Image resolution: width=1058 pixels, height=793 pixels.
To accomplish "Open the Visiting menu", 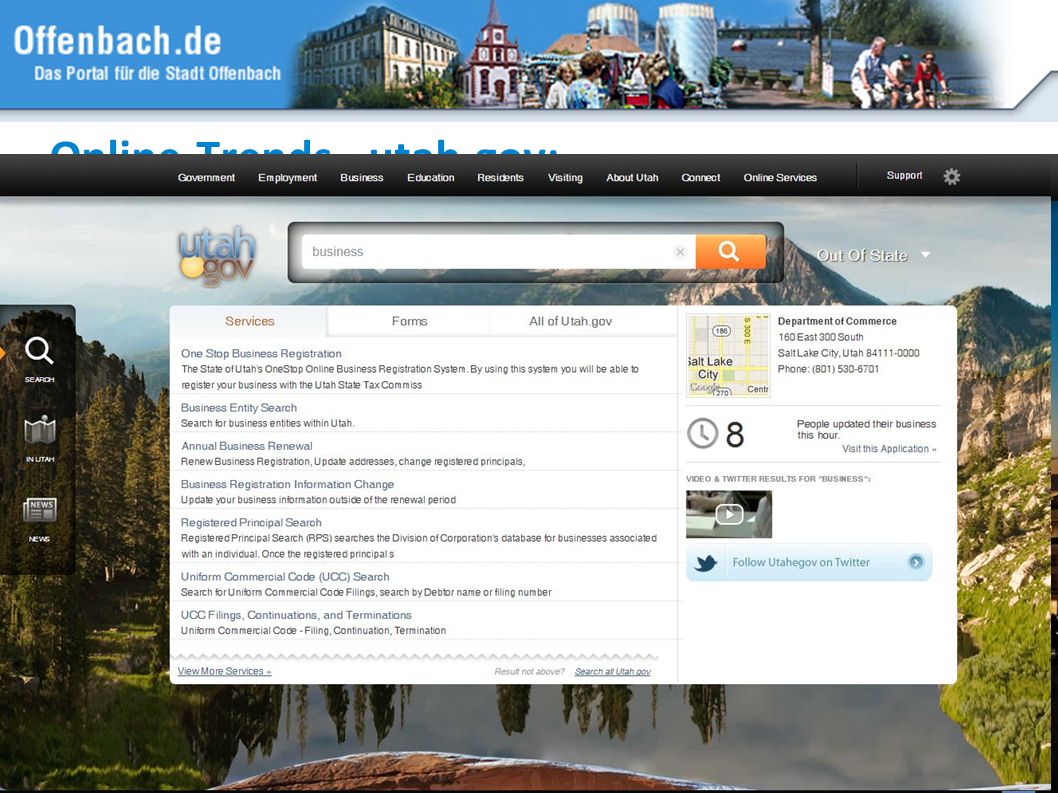I will (565, 177).
